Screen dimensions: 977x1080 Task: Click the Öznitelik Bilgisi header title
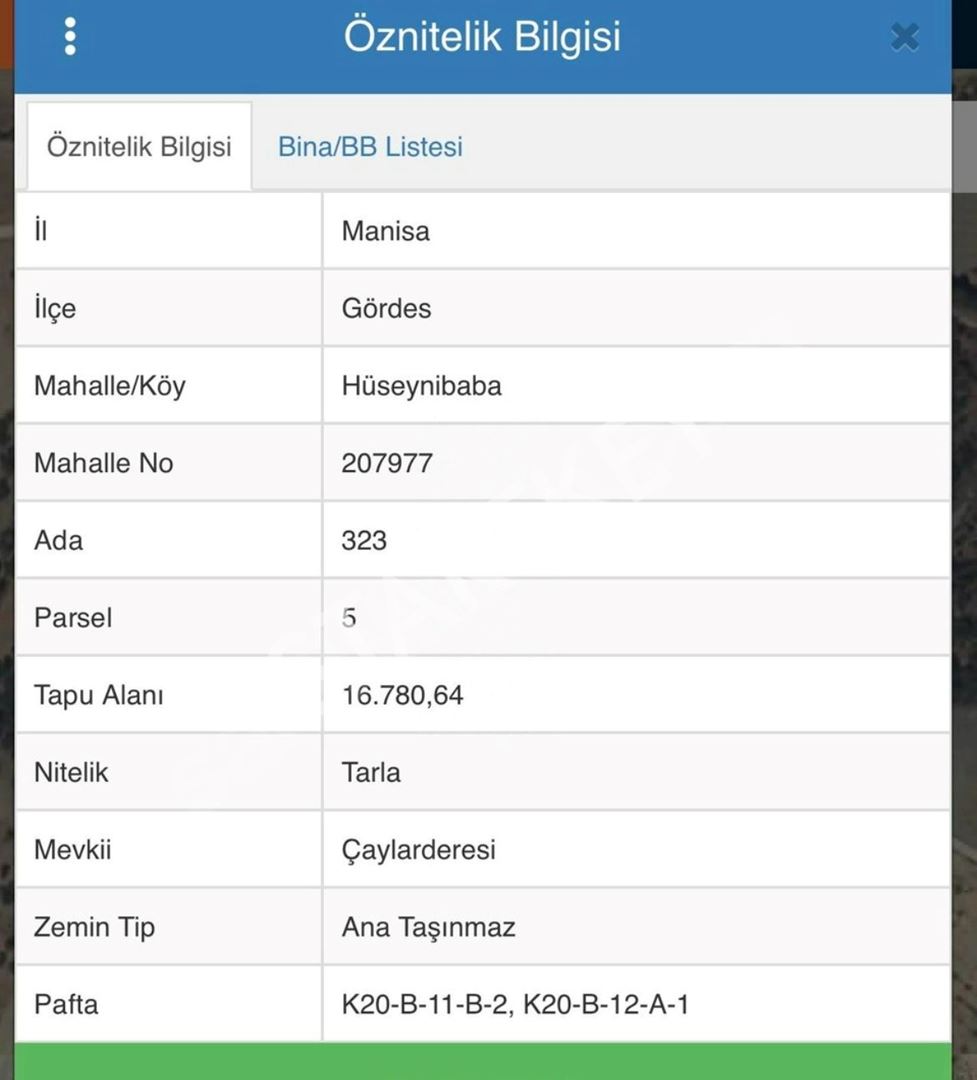[482, 37]
